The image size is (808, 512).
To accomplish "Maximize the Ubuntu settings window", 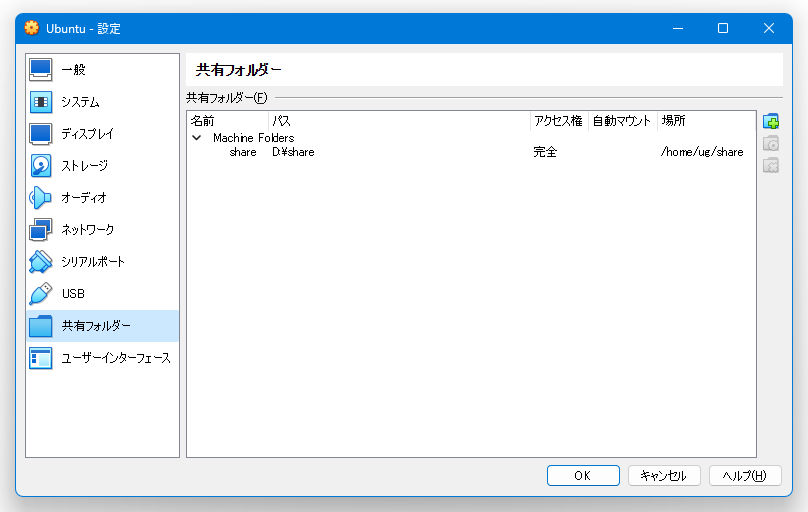I will click(723, 28).
